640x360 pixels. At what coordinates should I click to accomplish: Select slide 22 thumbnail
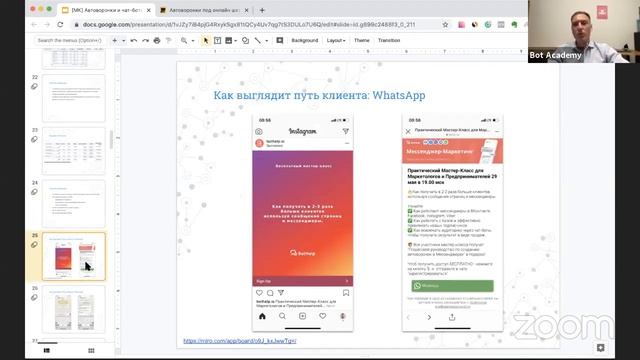[x=73, y=98]
